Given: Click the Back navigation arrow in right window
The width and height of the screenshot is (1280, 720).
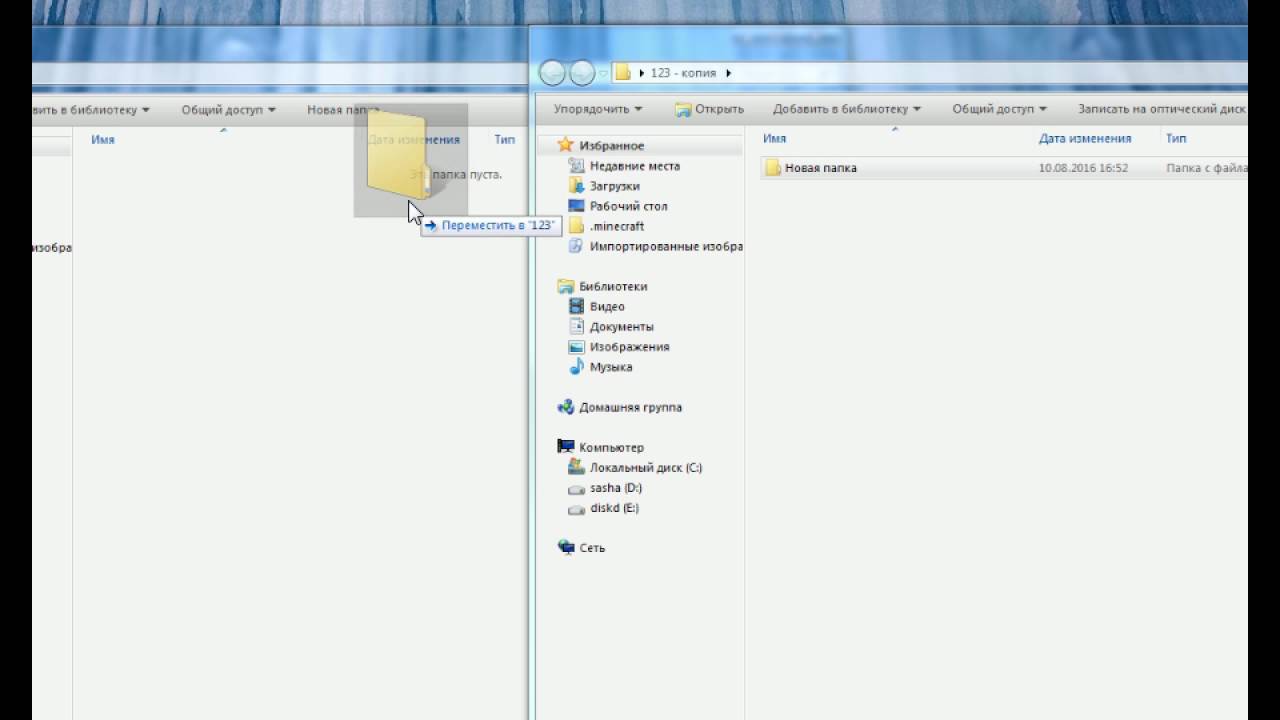Looking at the screenshot, I should coord(552,73).
